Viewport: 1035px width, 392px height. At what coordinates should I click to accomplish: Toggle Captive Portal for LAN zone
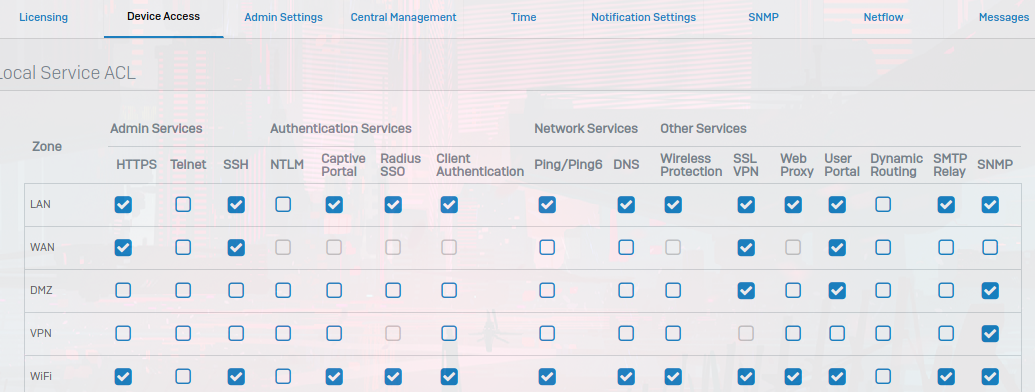[x=334, y=205]
